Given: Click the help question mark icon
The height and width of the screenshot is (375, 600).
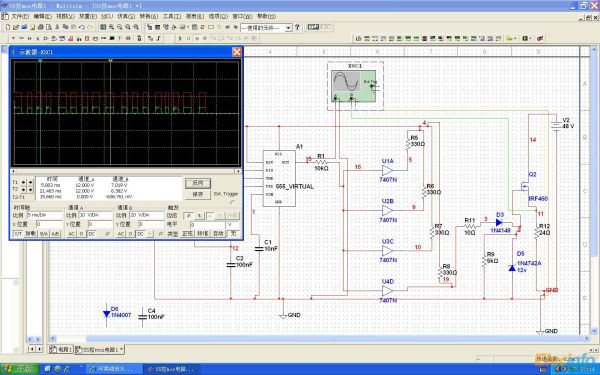Looking at the screenshot, I should (297, 27).
